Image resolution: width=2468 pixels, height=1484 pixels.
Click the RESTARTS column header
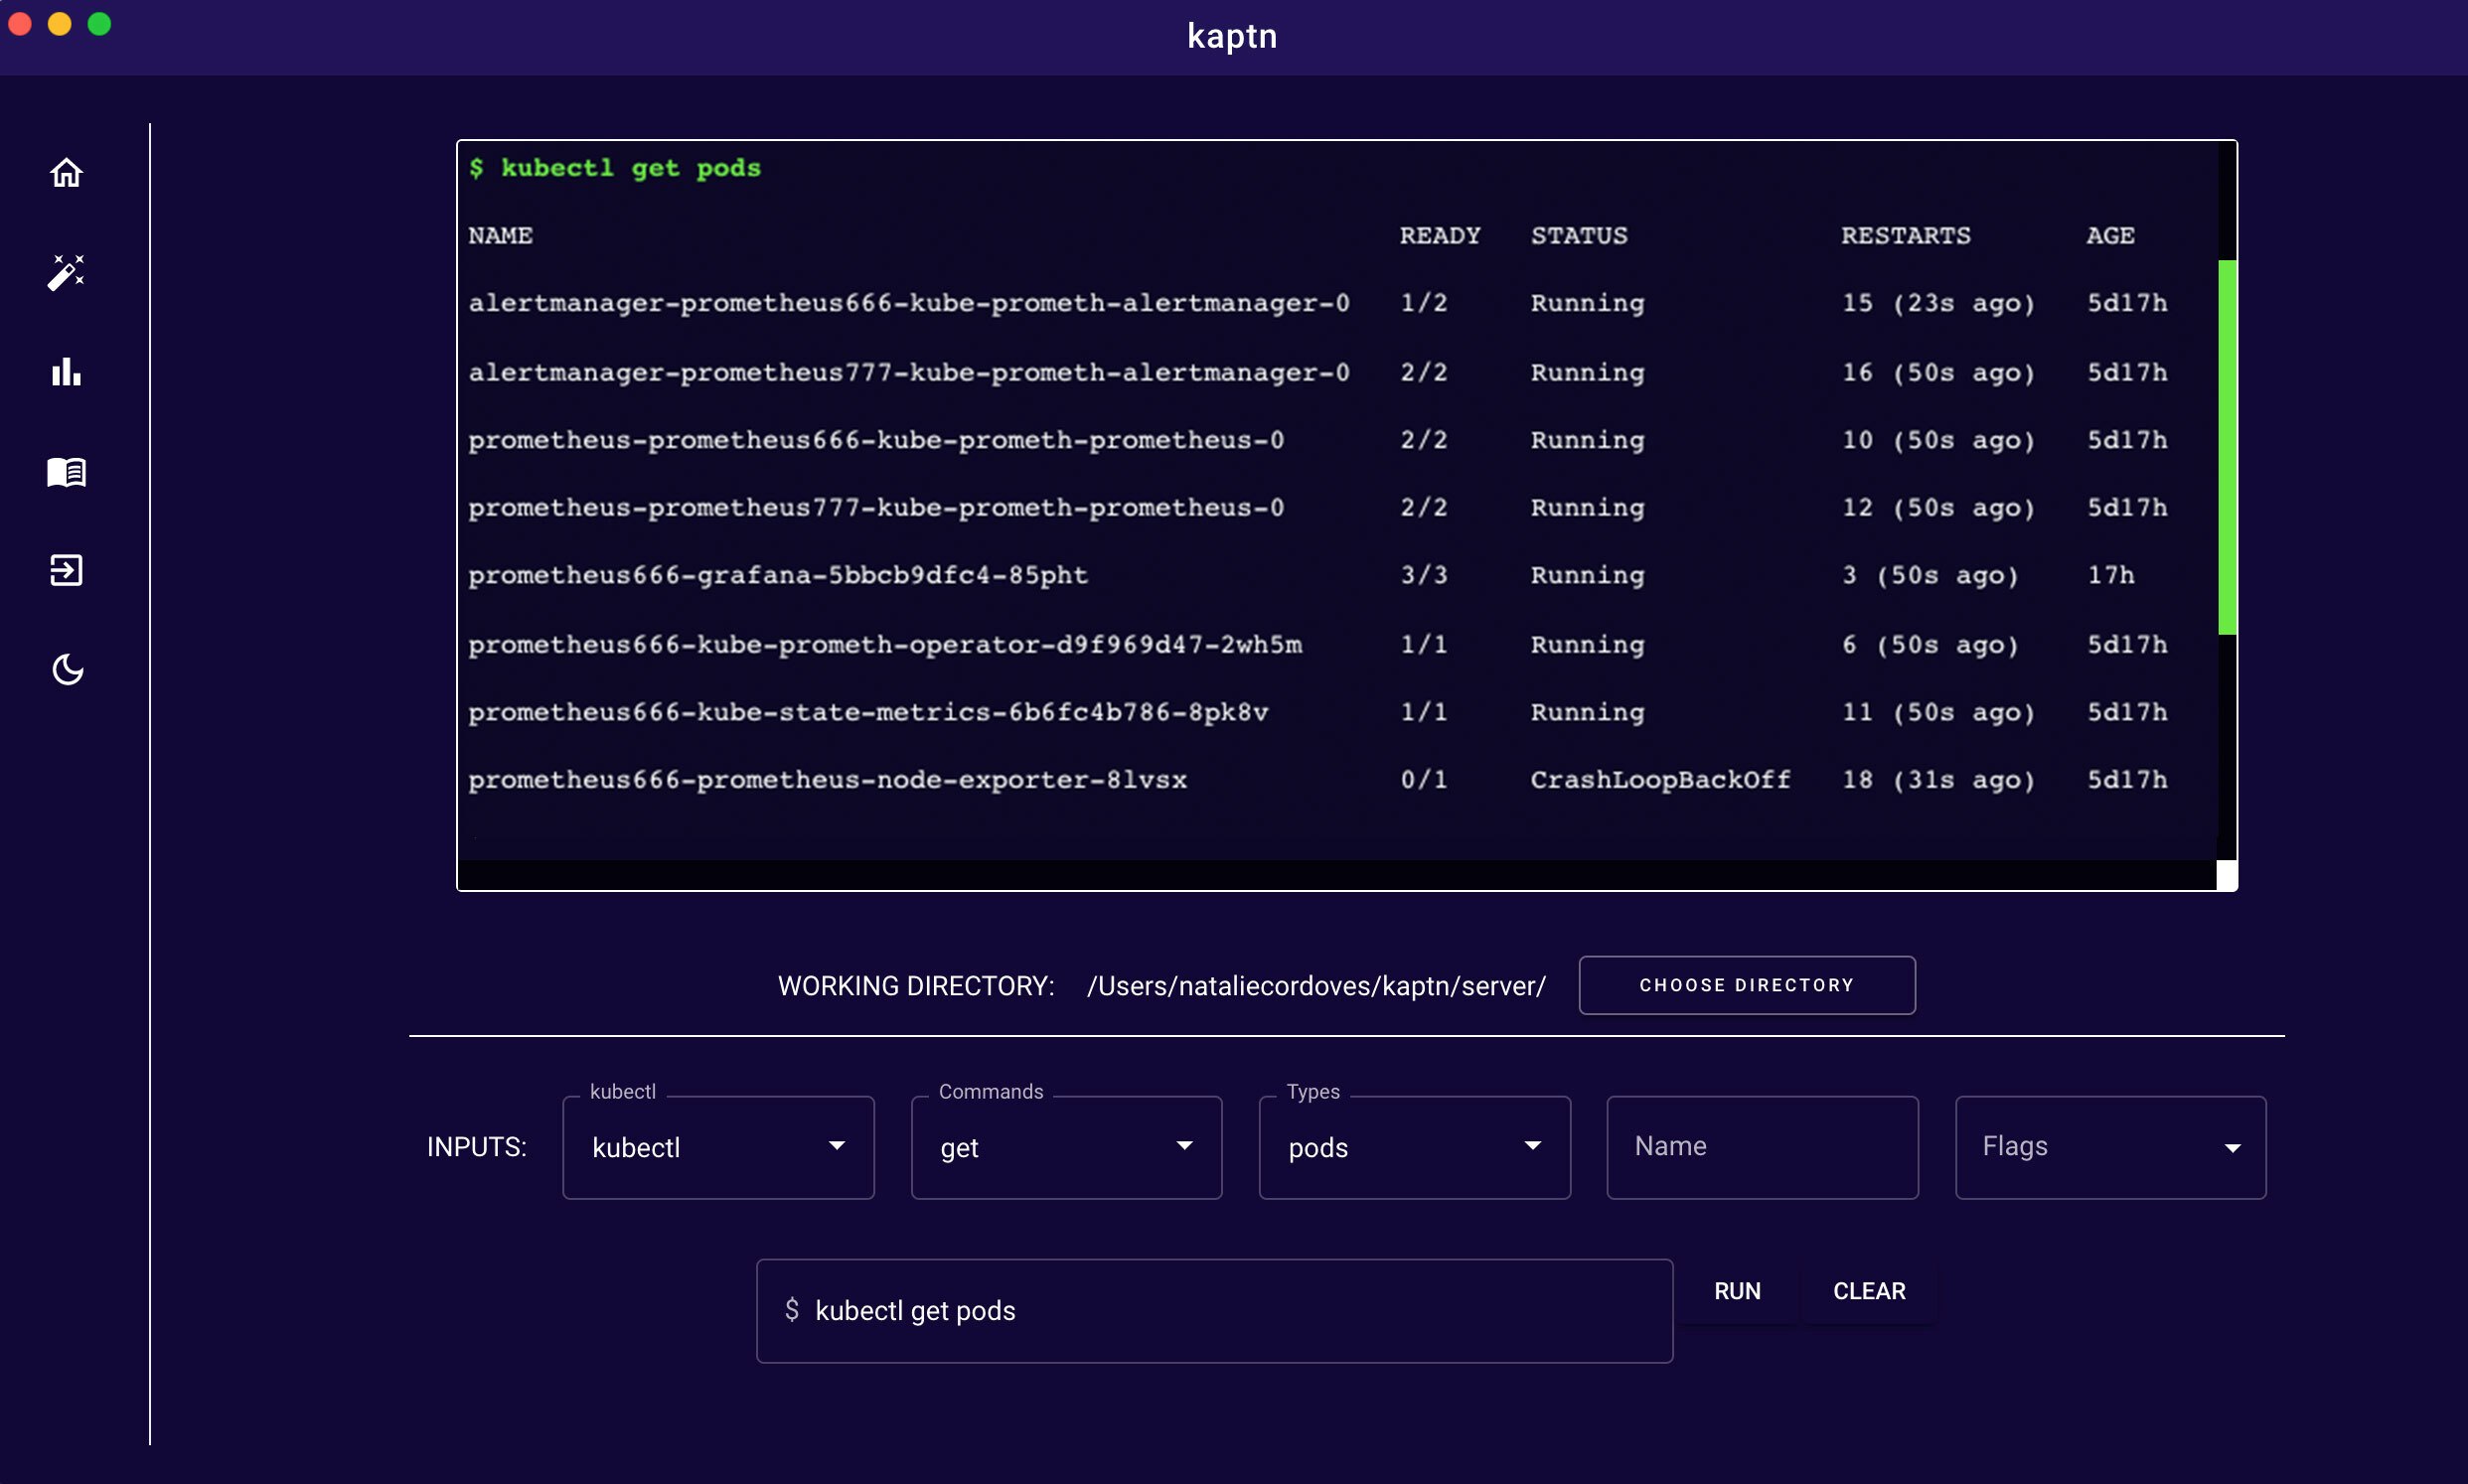(1905, 236)
